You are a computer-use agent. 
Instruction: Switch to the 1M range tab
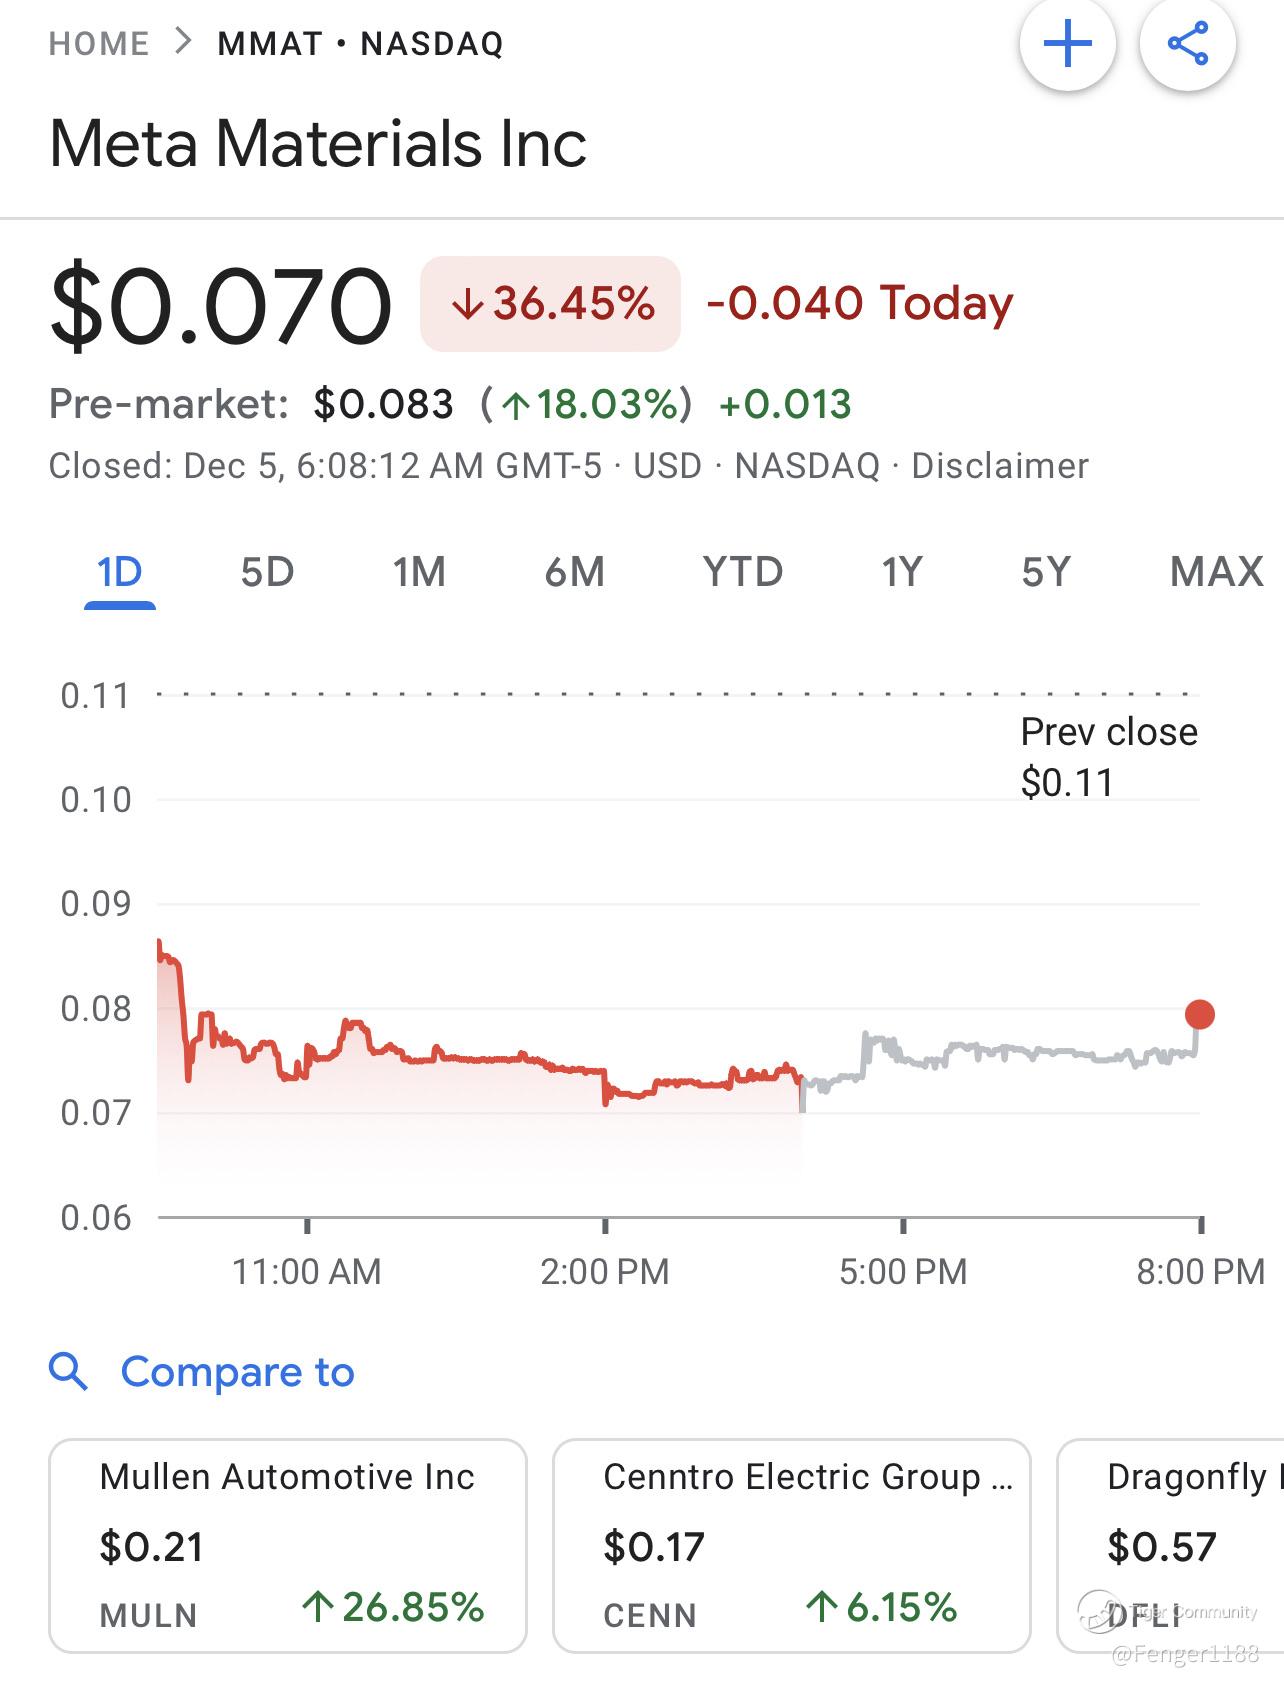[419, 572]
